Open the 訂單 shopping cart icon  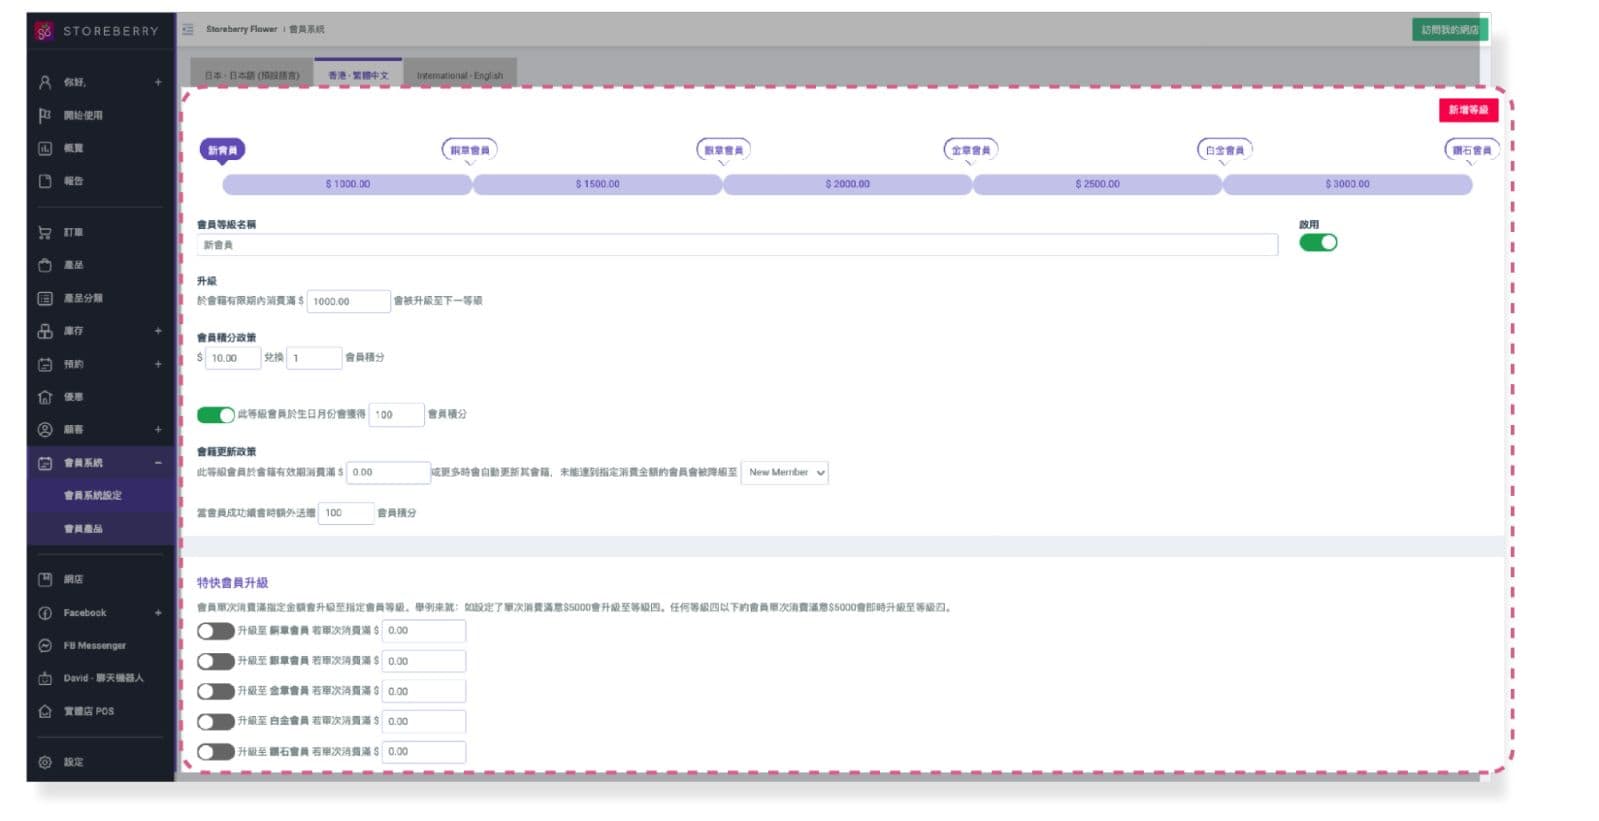[45, 232]
